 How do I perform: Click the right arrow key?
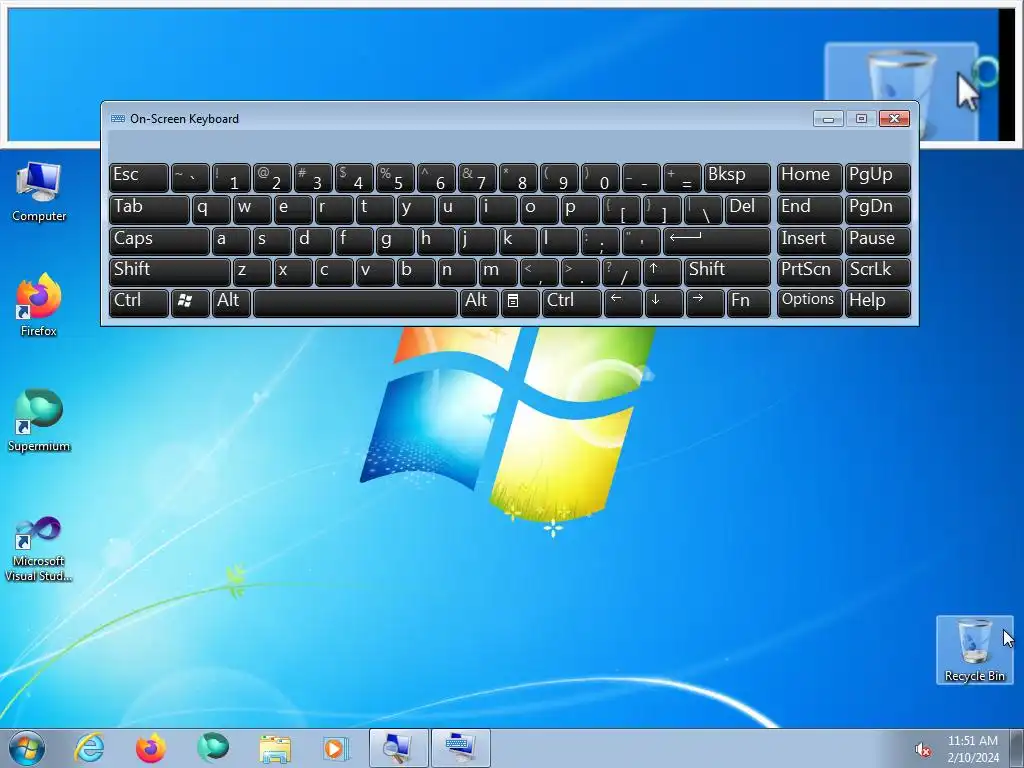pos(705,303)
